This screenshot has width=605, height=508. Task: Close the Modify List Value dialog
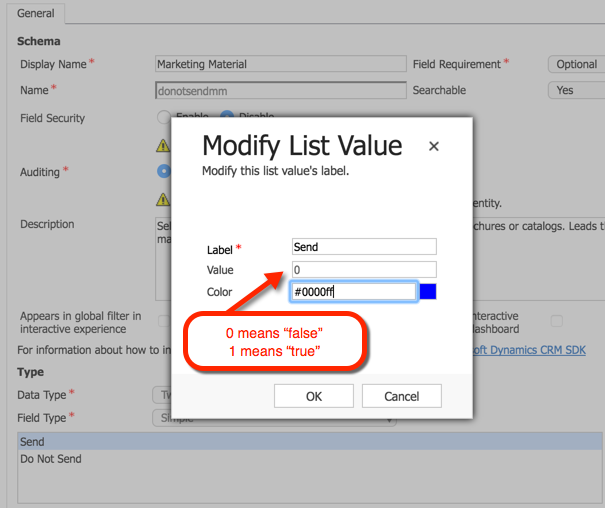point(434,146)
